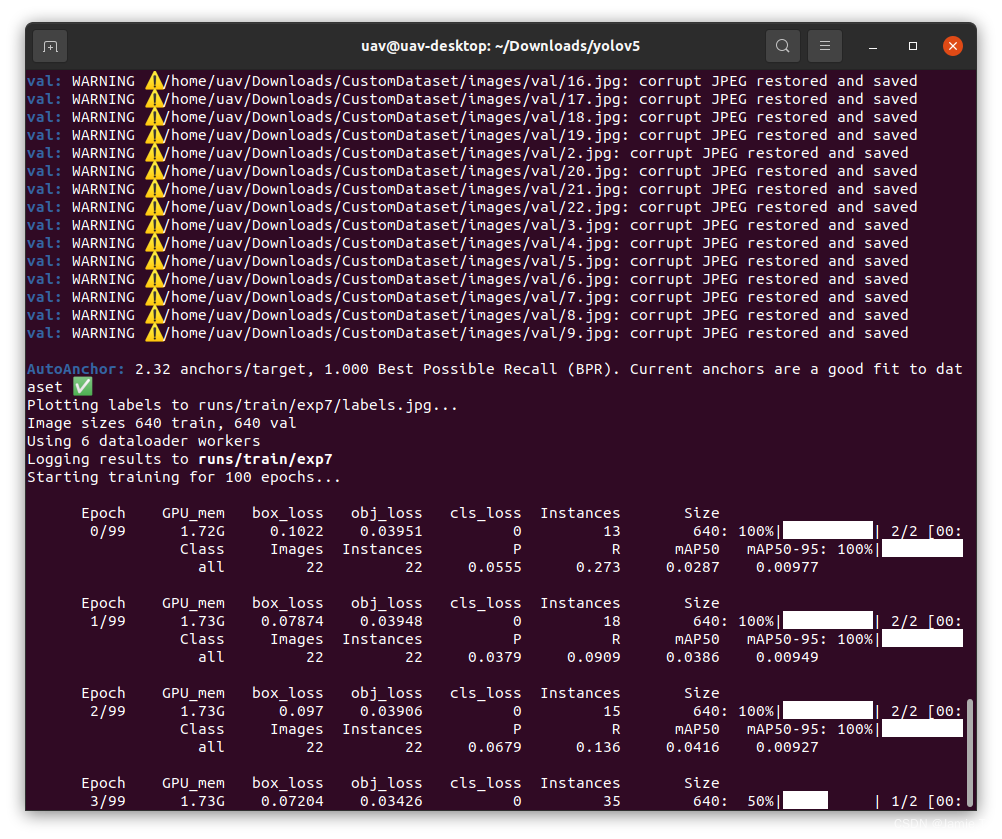Click the epoch value 0/99
The image size is (1002, 839).
click(x=108, y=532)
